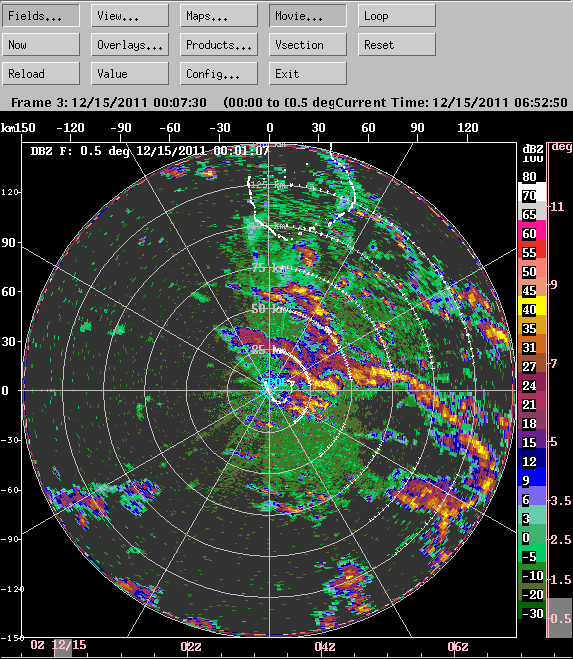Reload the radar data
The width and height of the screenshot is (573, 659).
click(x=41, y=74)
